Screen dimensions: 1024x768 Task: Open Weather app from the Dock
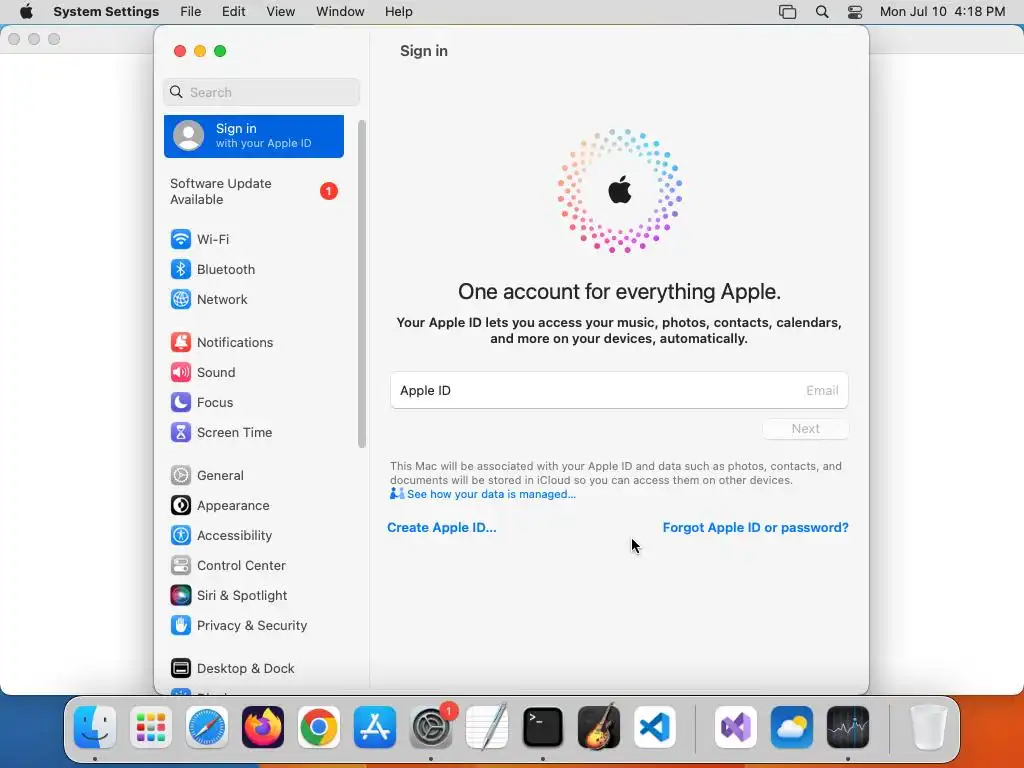(792, 727)
